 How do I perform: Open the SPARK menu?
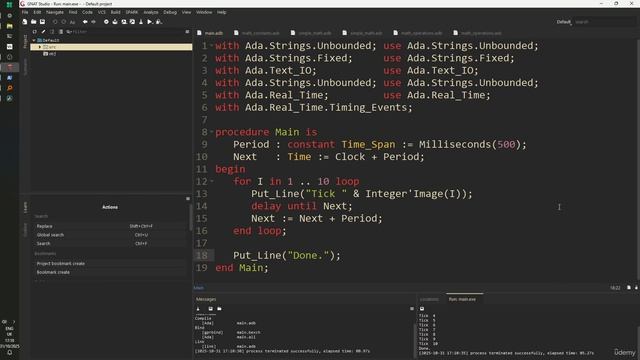(131, 12)
